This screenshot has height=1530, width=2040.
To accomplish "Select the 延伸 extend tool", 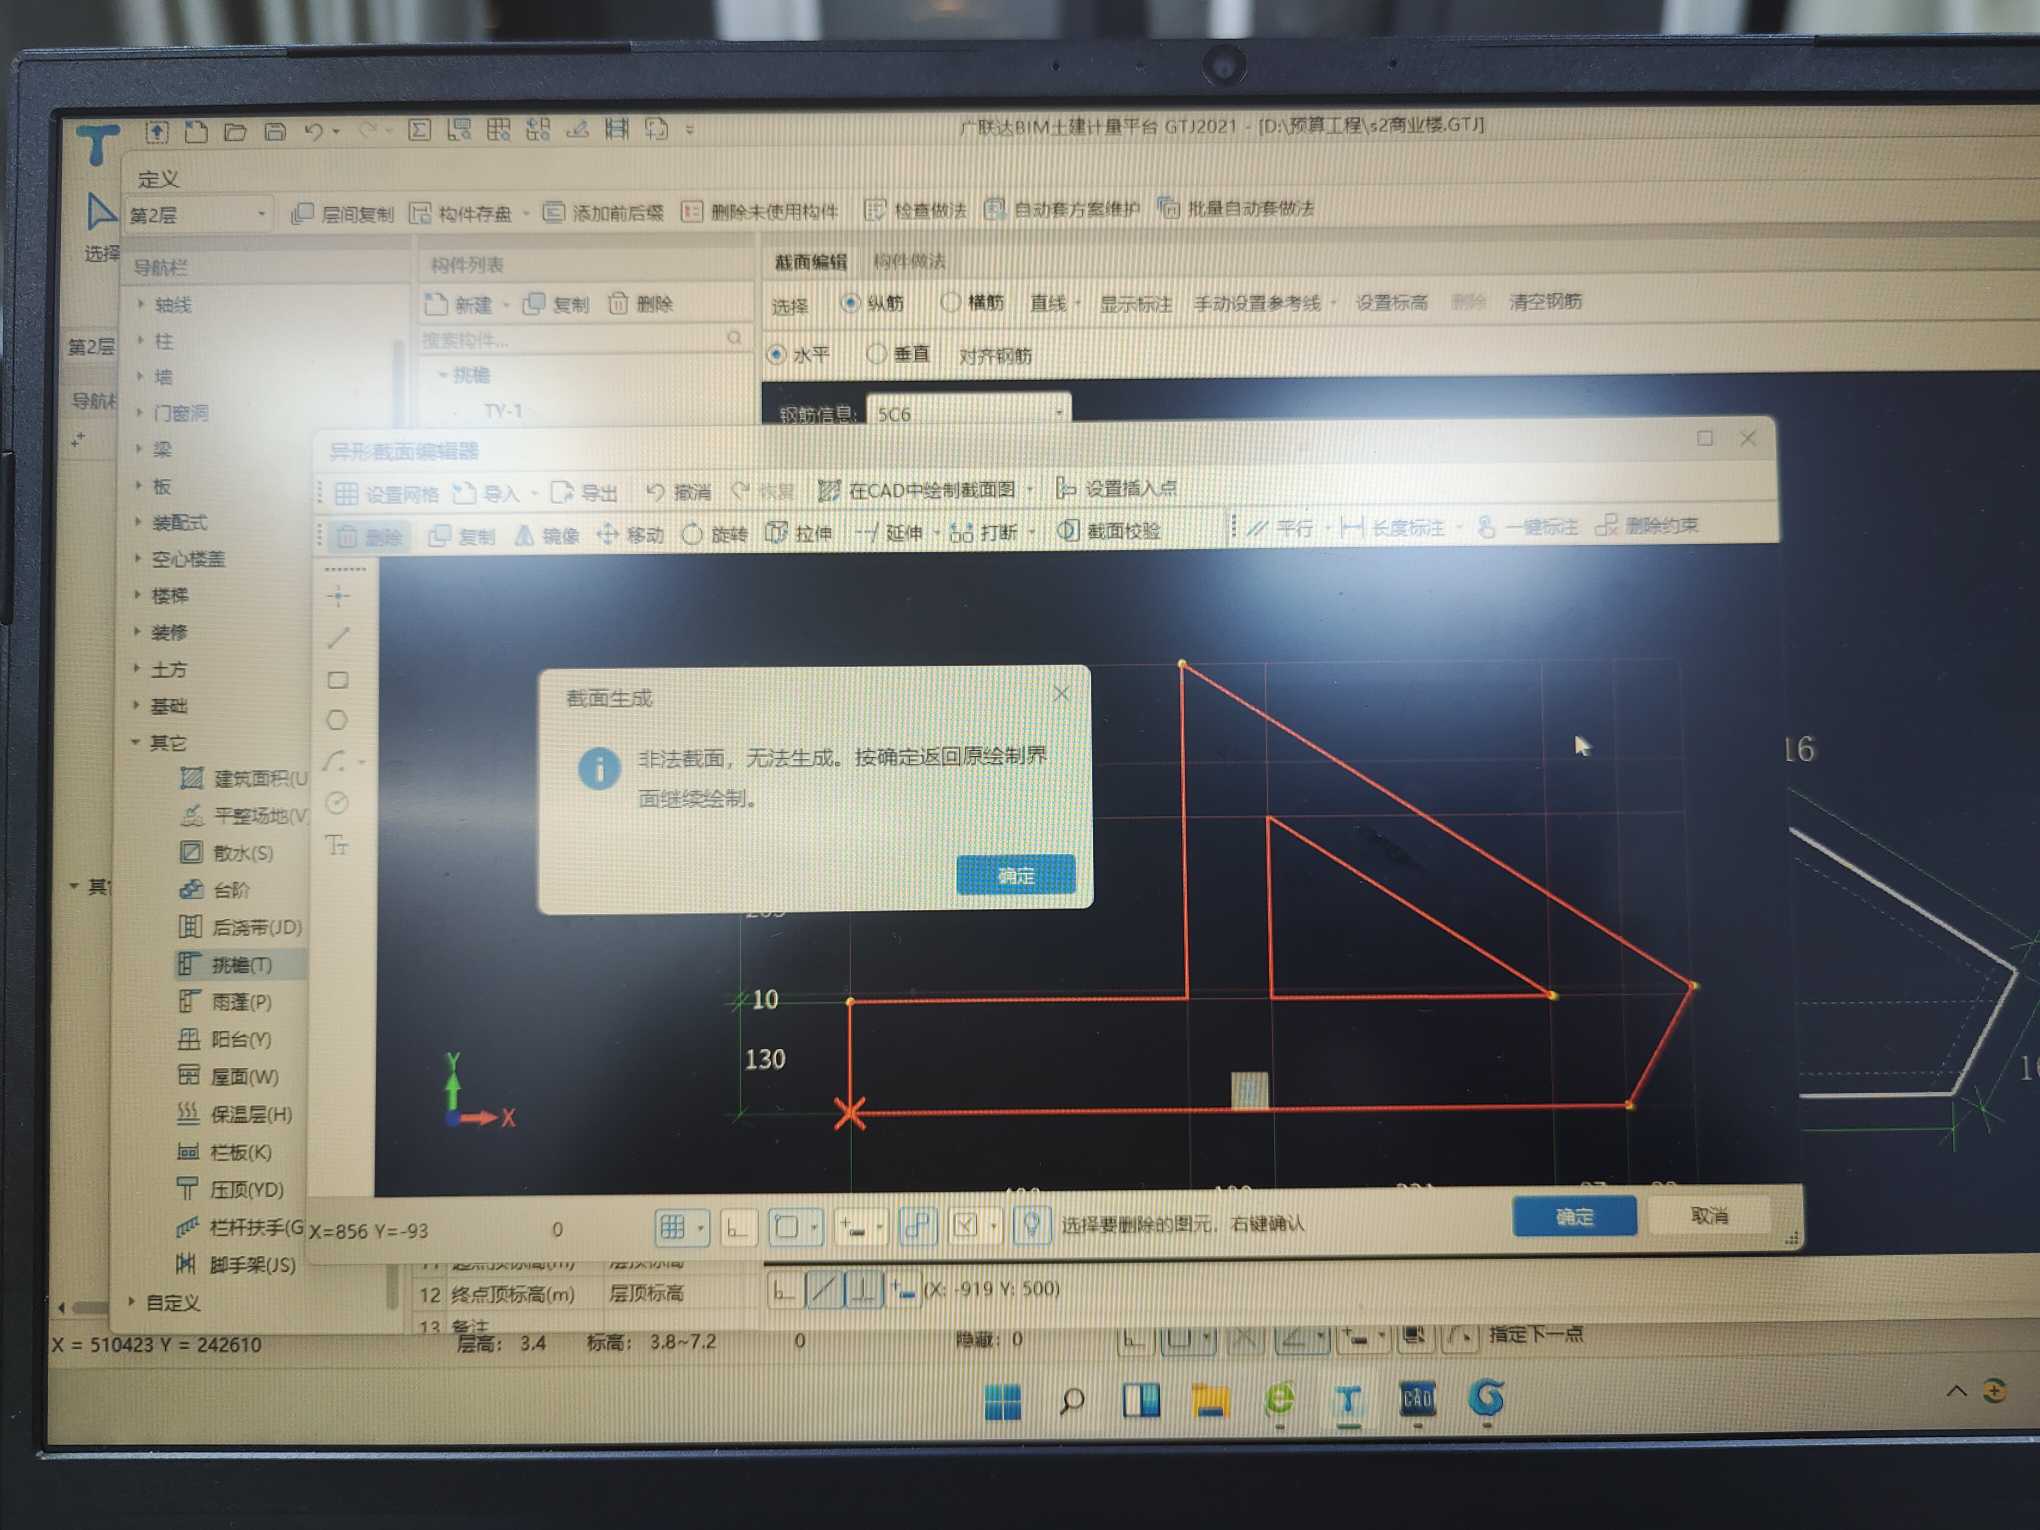I will (x=889, y=532).
